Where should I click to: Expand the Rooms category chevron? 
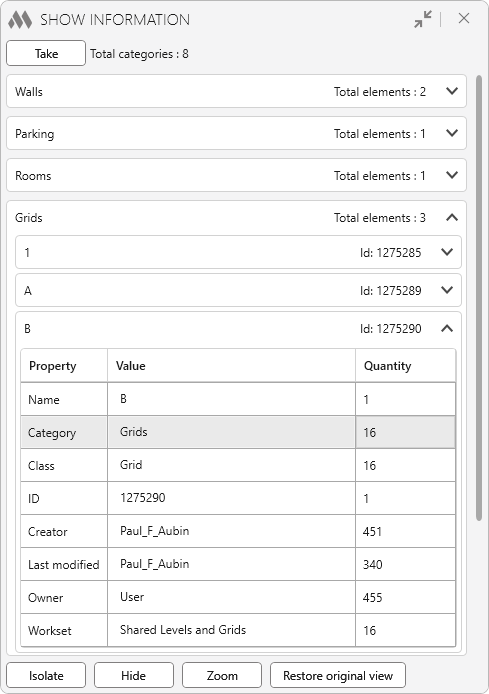click(452, 175)
